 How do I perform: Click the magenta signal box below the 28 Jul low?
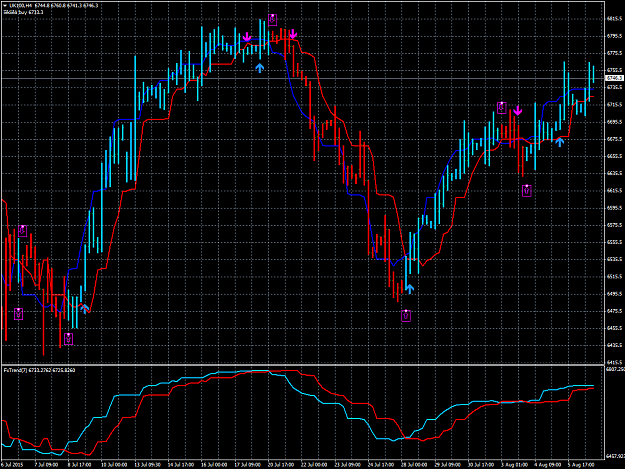[x=406, y=316]
